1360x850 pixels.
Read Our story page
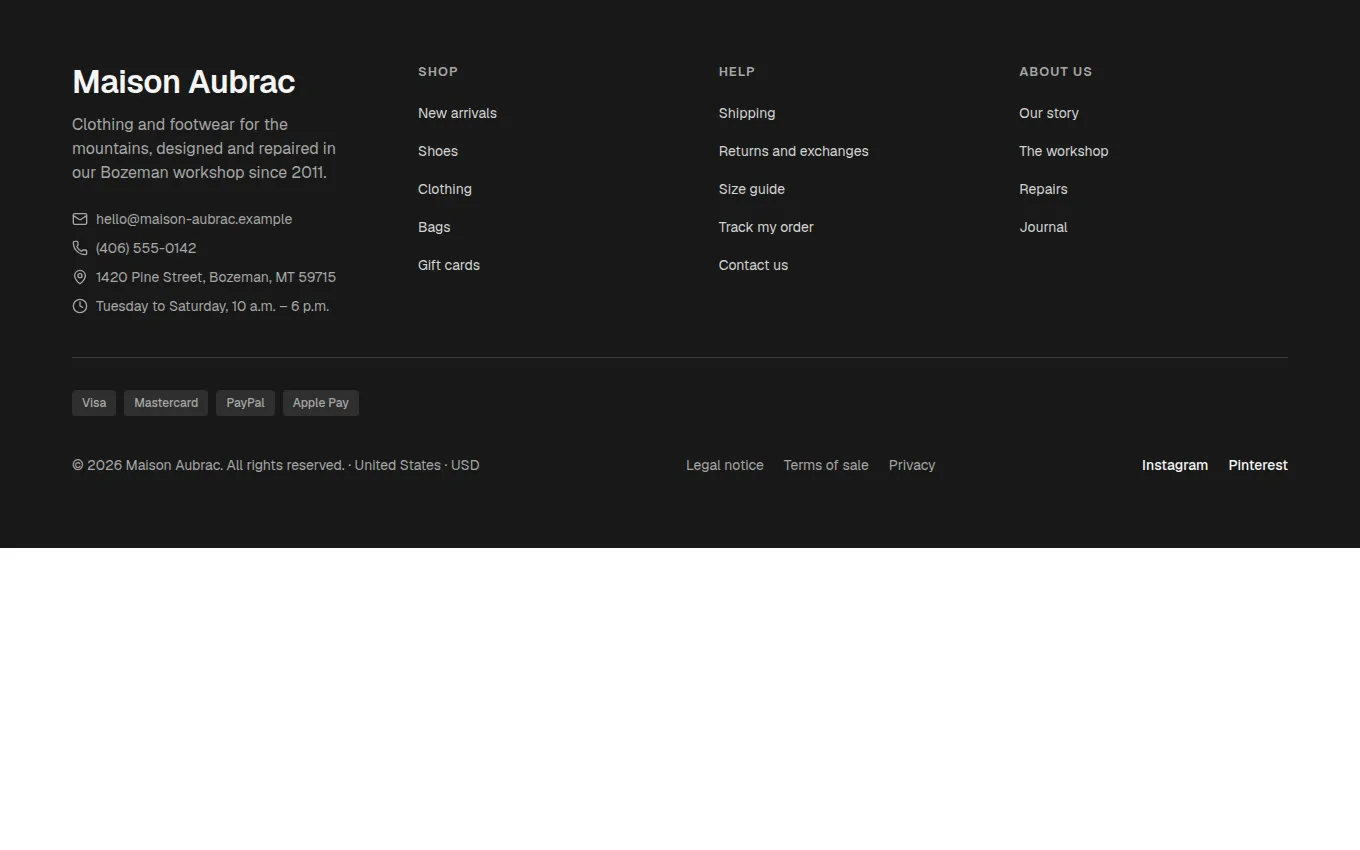[x=1049, y=113]
